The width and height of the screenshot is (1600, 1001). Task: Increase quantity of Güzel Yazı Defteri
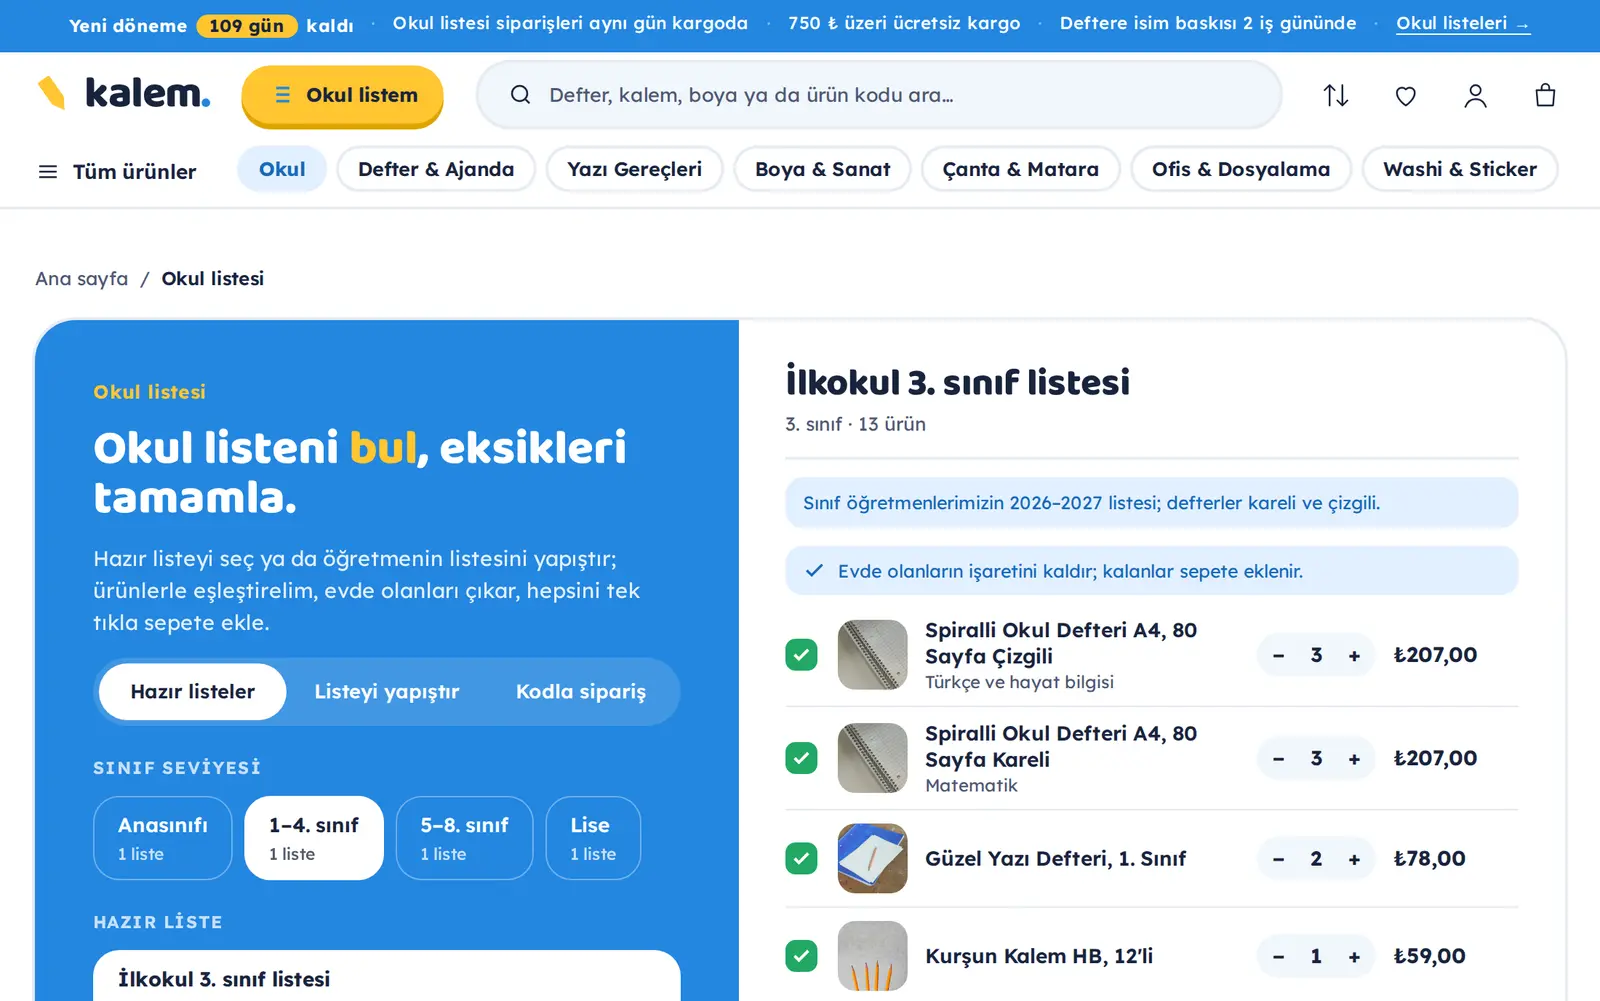[1354, 858]
